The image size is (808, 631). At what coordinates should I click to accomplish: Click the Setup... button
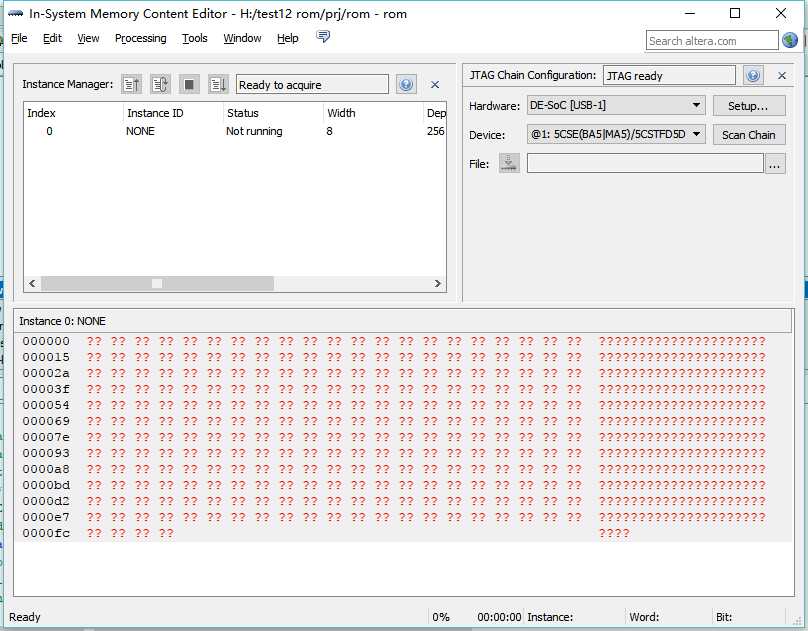(x=749, y=106)
